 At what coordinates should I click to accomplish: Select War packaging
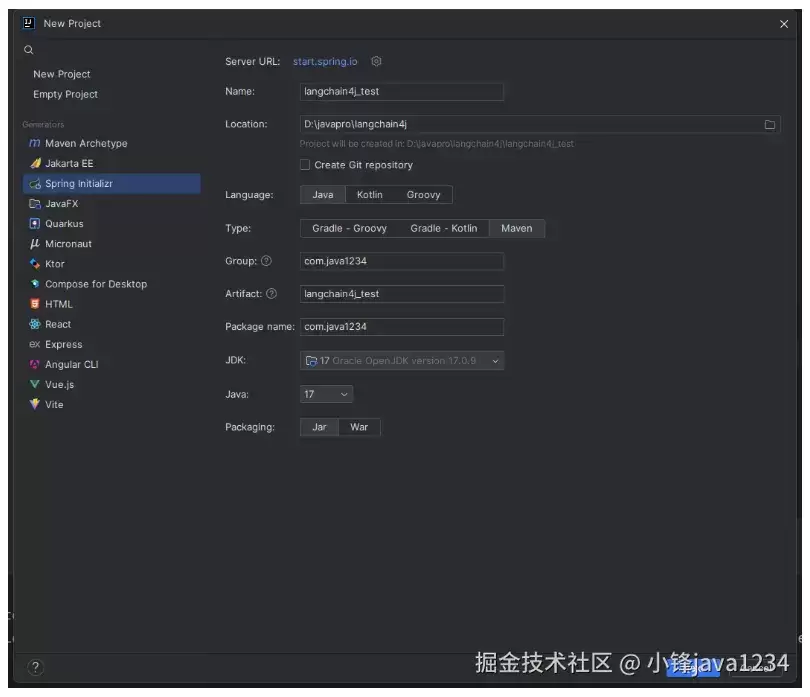(359, 427)
